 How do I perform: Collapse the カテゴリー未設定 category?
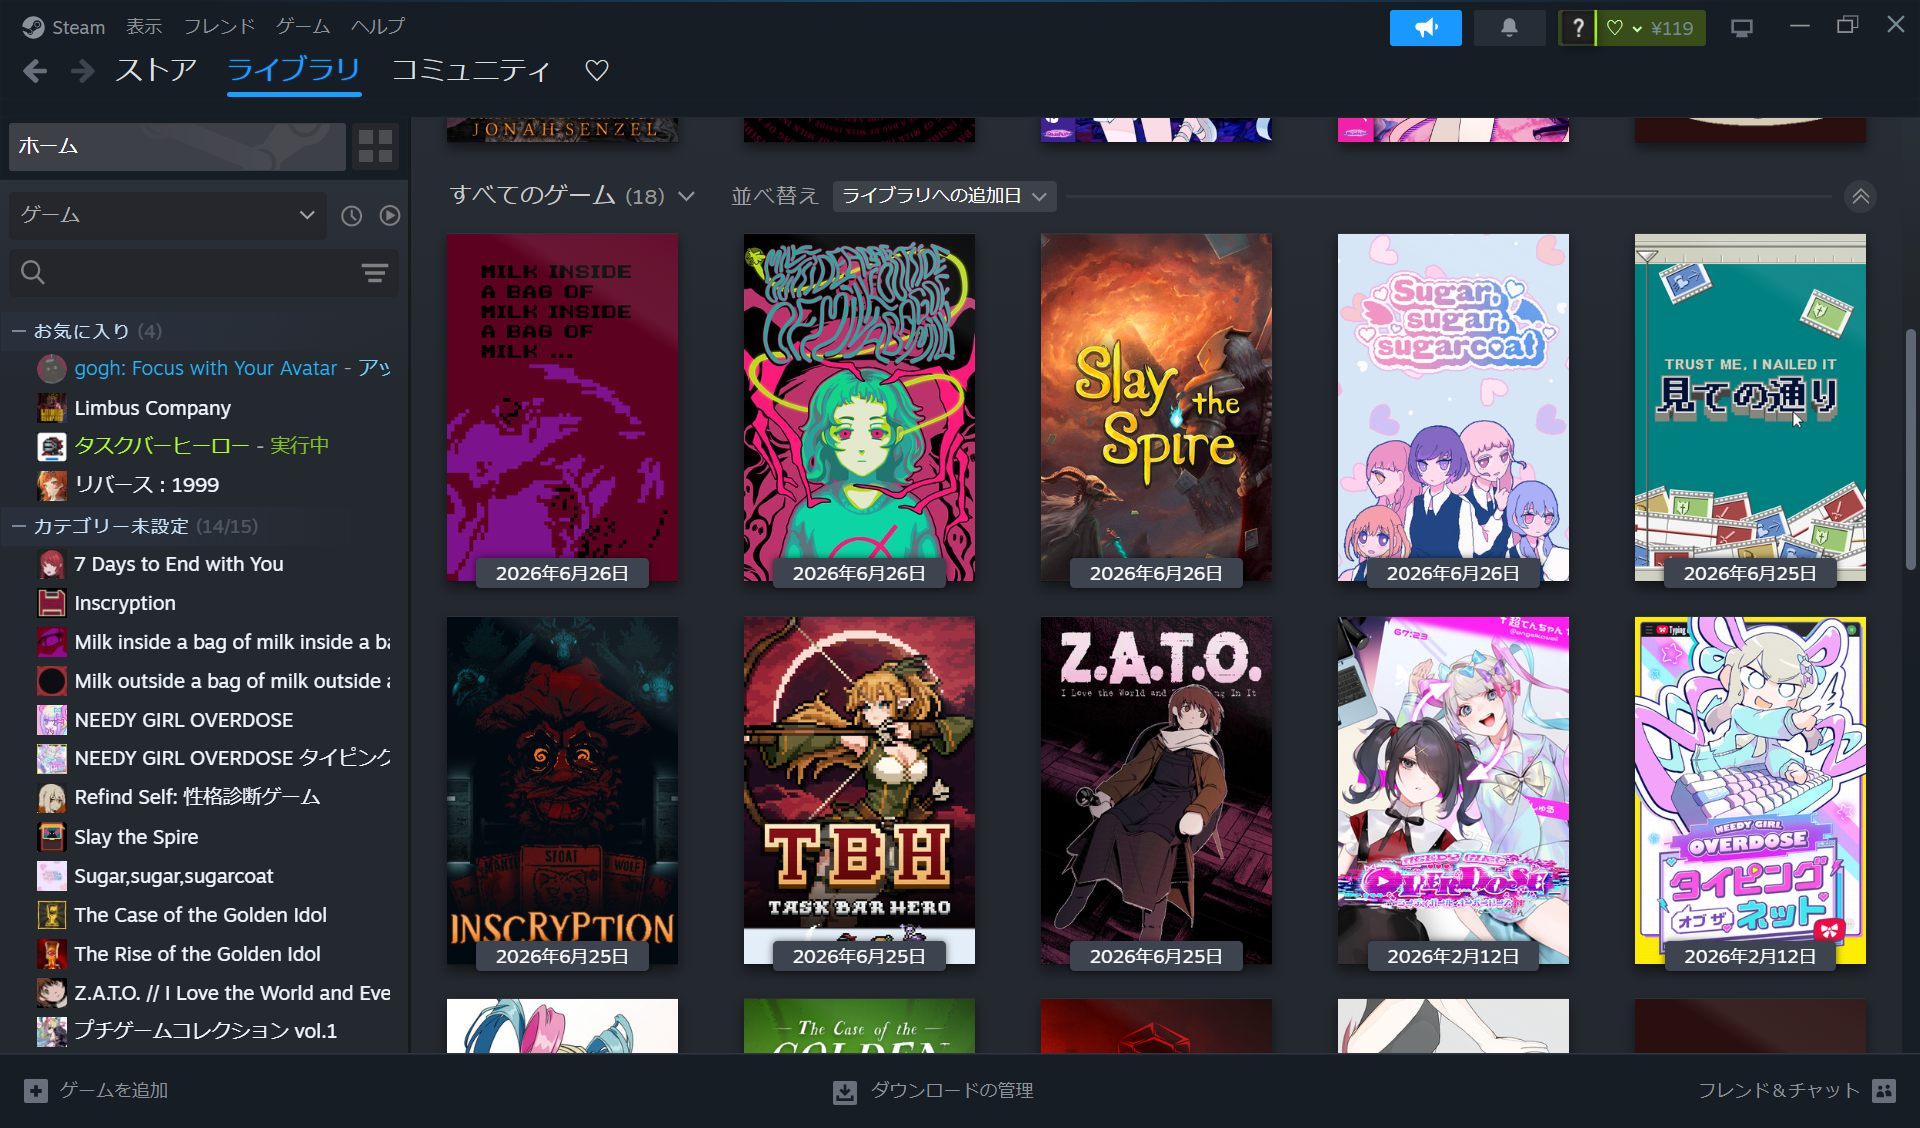19,526
